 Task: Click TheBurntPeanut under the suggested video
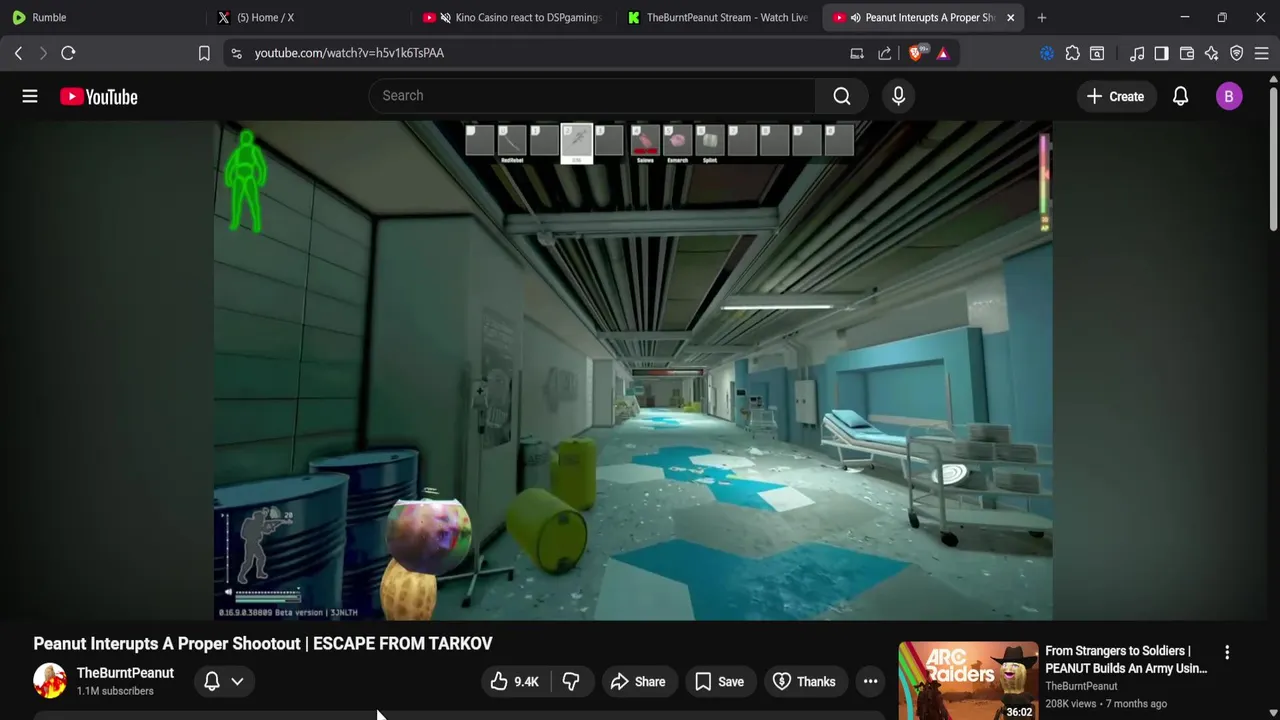coord(1081,686)
